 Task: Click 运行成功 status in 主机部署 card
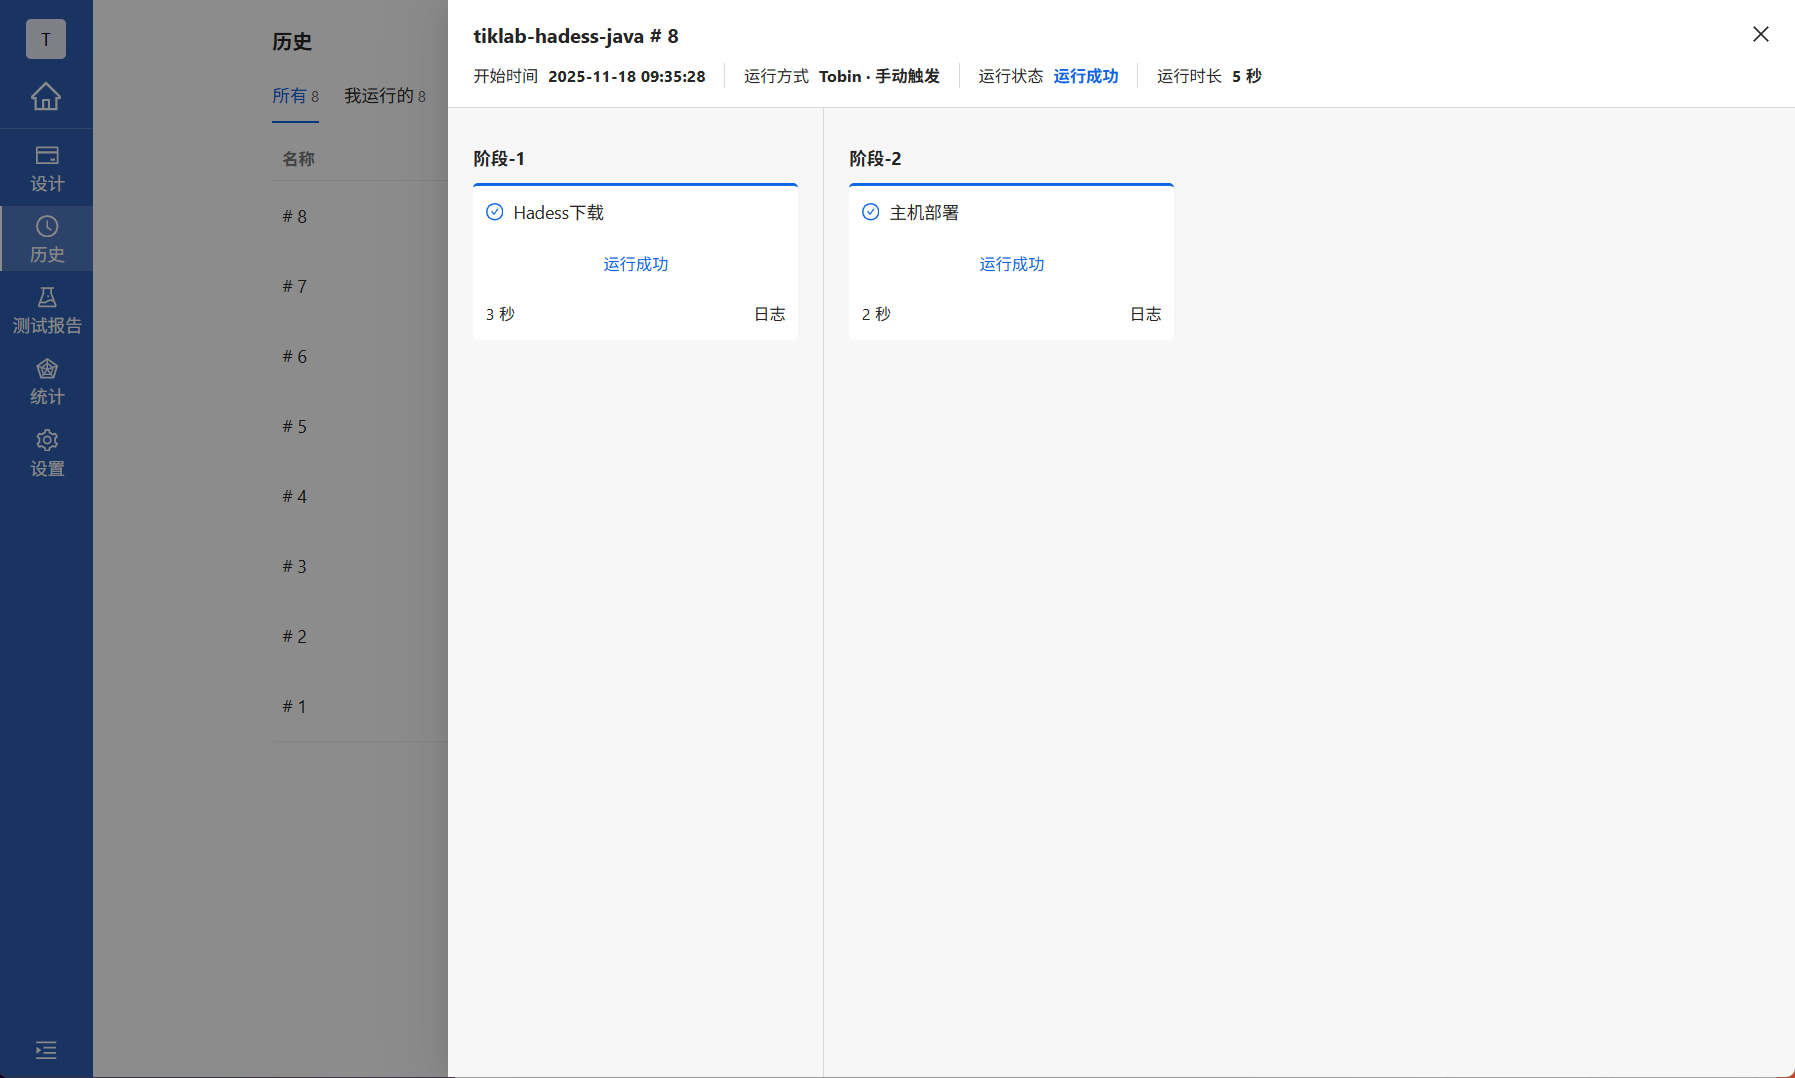pos(1012,264)
